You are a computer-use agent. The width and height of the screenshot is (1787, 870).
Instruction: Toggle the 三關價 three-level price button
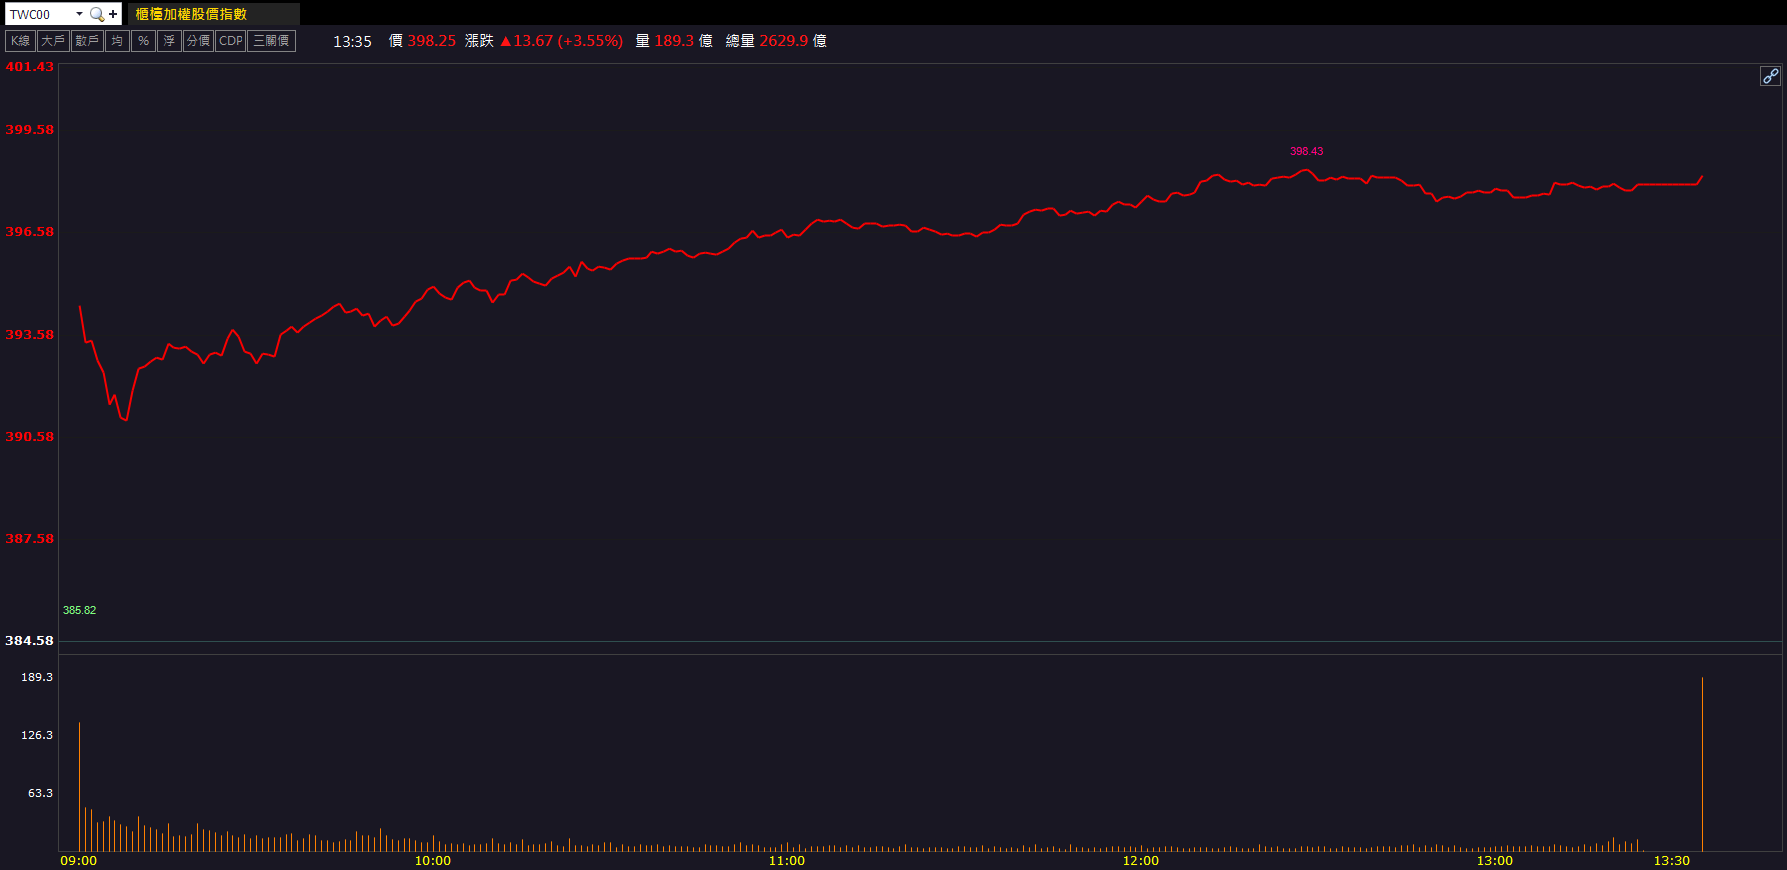tap(271, 41)
